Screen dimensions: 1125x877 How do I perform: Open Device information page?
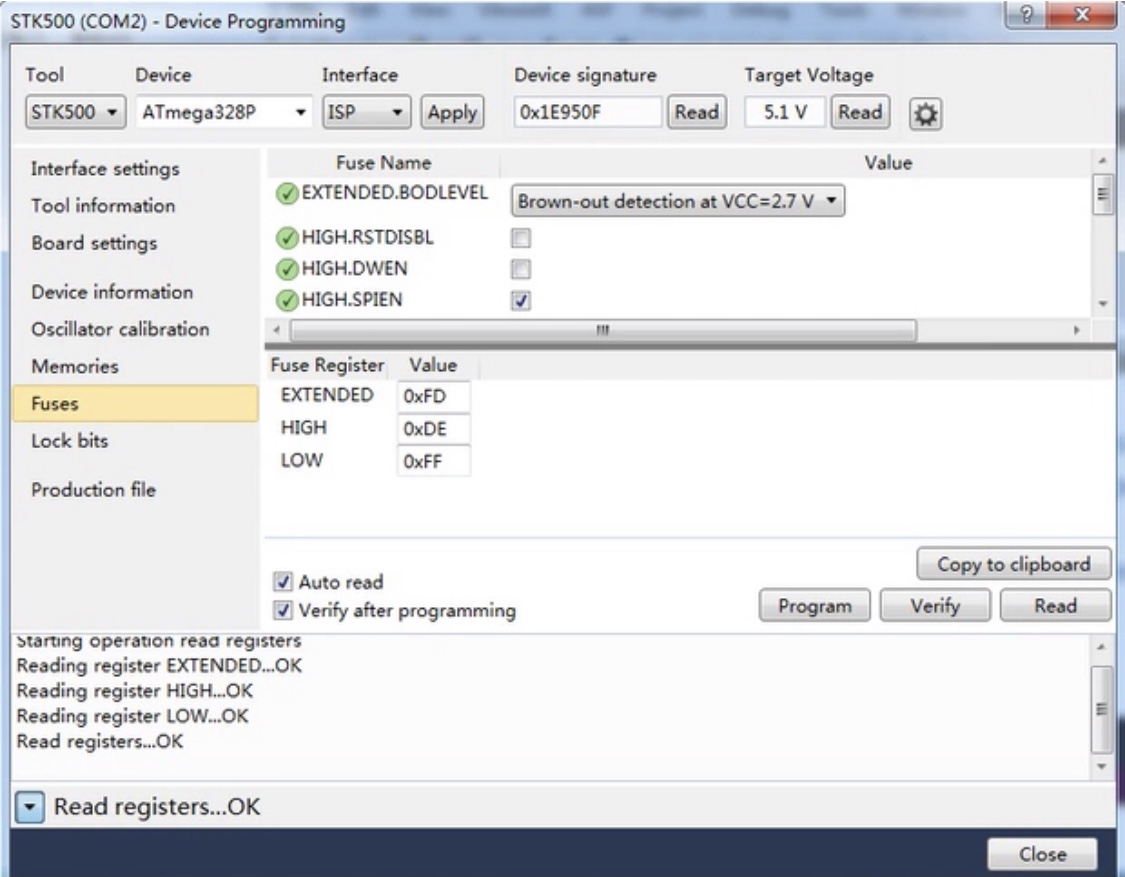[112, 292]
